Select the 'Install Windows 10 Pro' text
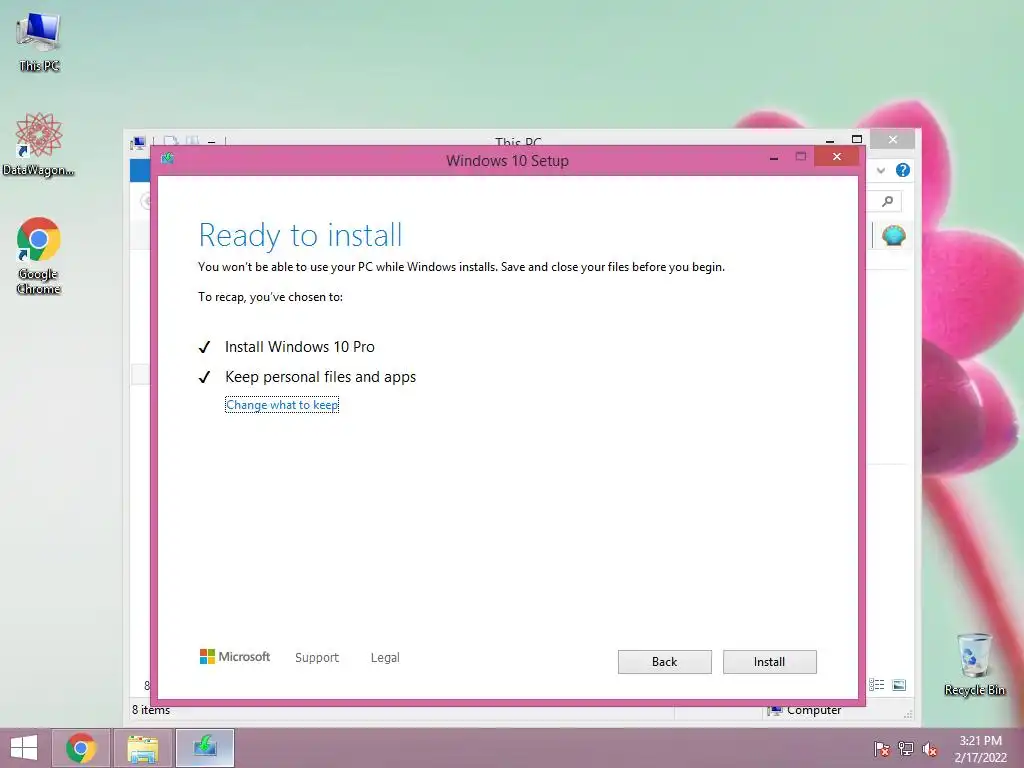 click(300, 347)
